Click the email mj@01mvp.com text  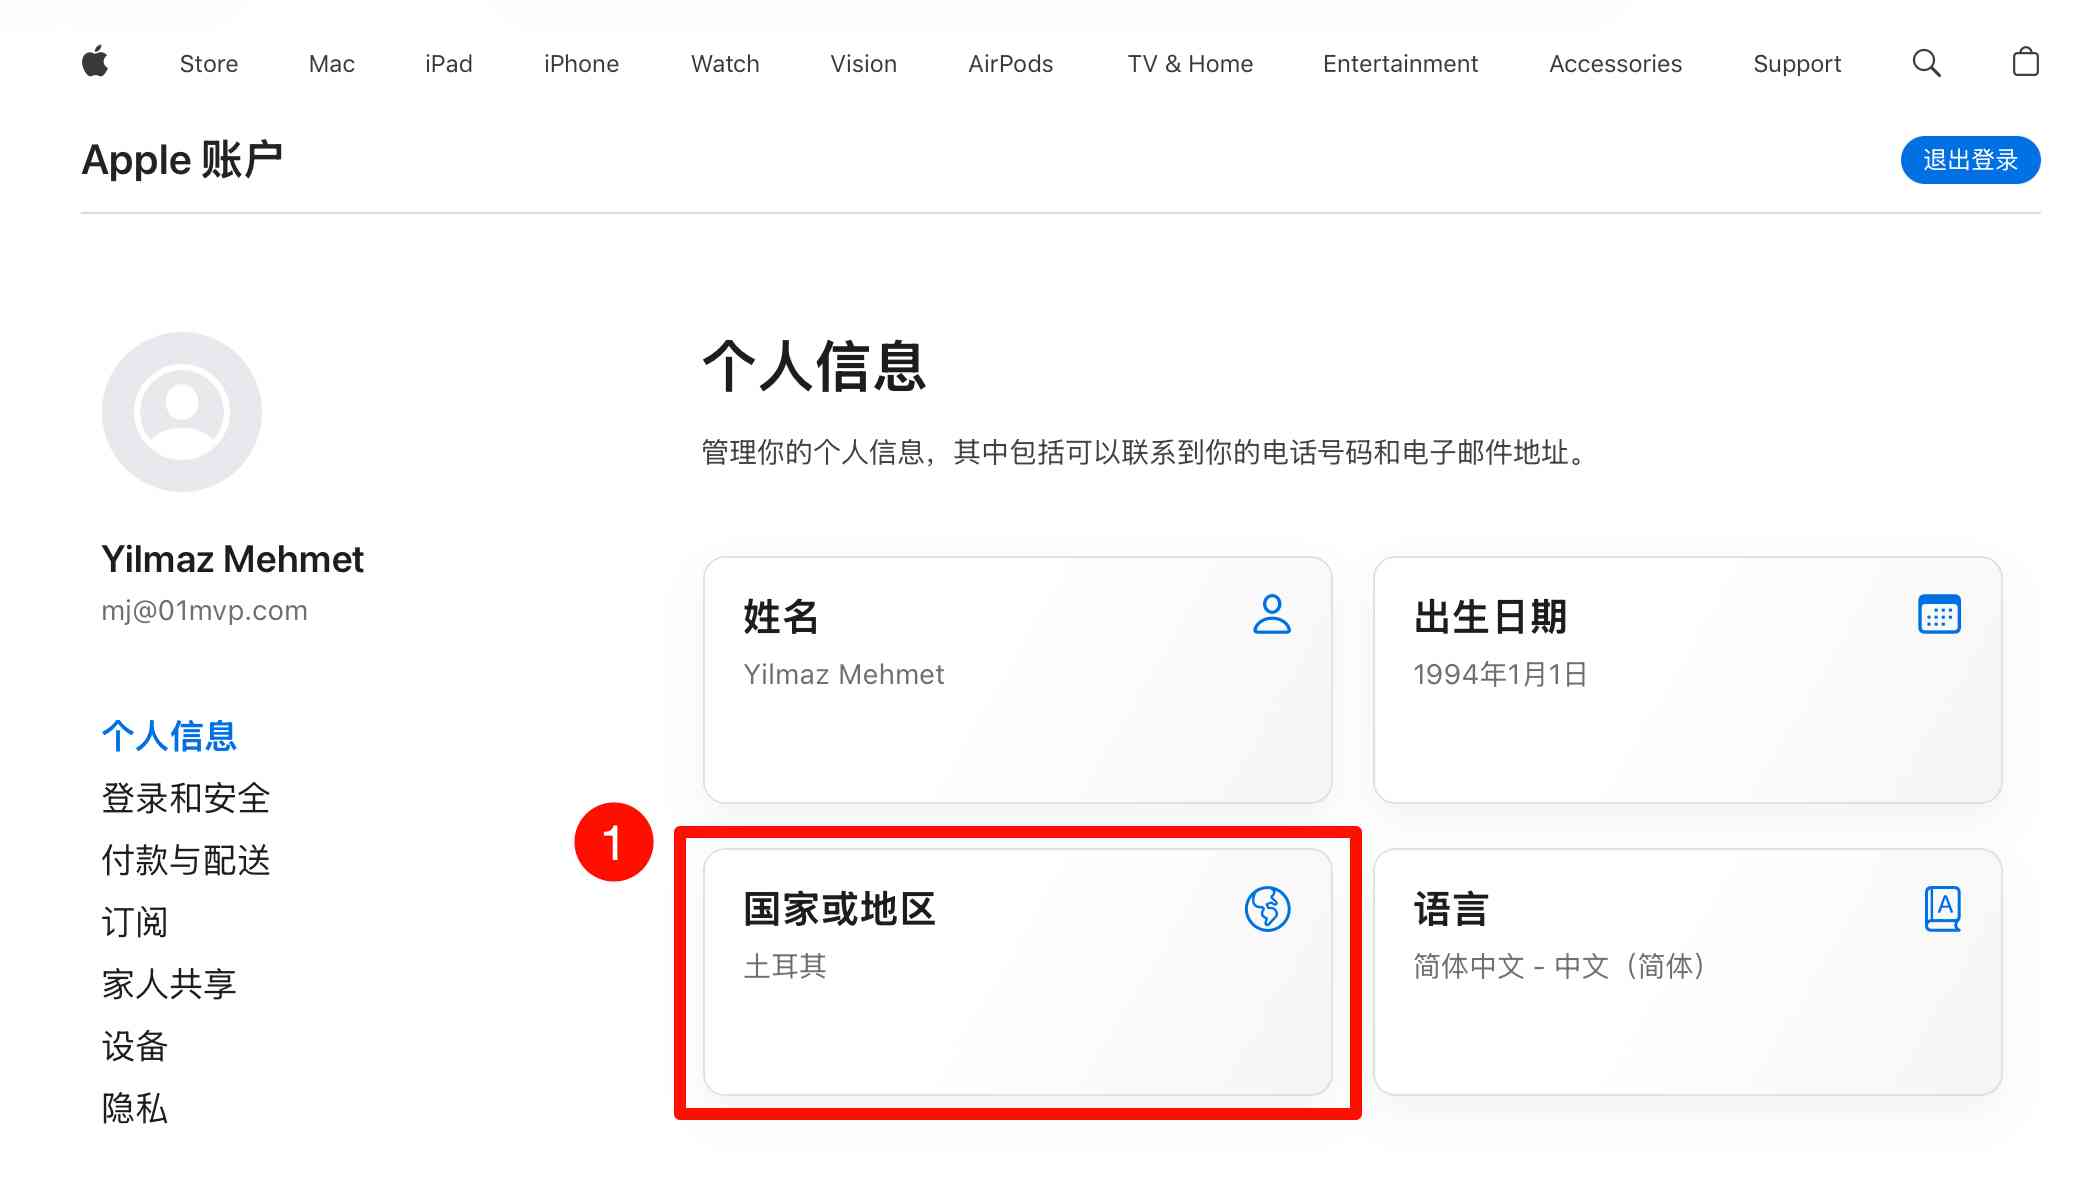(204, 611)
